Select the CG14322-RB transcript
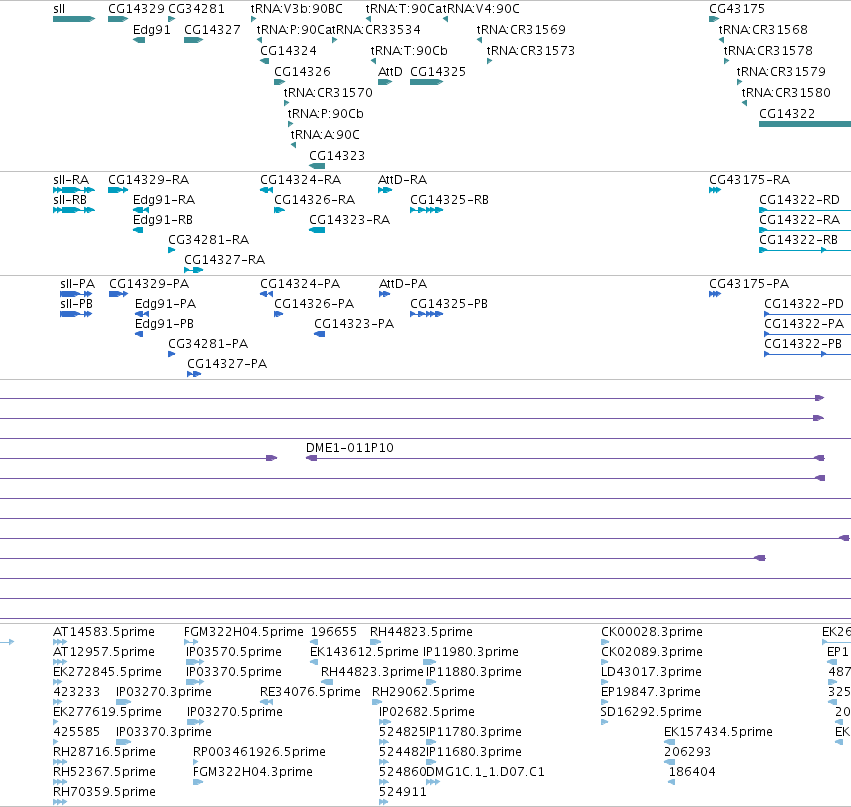Viewport: 851px width, 807px height. click(805, 250)
